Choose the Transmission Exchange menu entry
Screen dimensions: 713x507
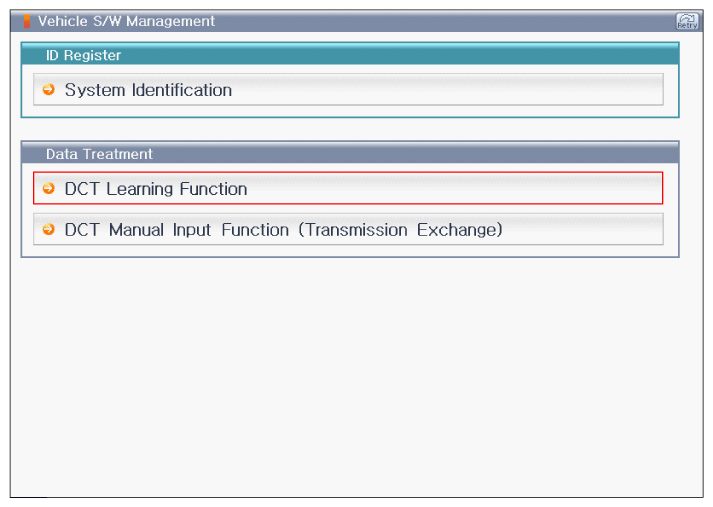tap(348, 229)
